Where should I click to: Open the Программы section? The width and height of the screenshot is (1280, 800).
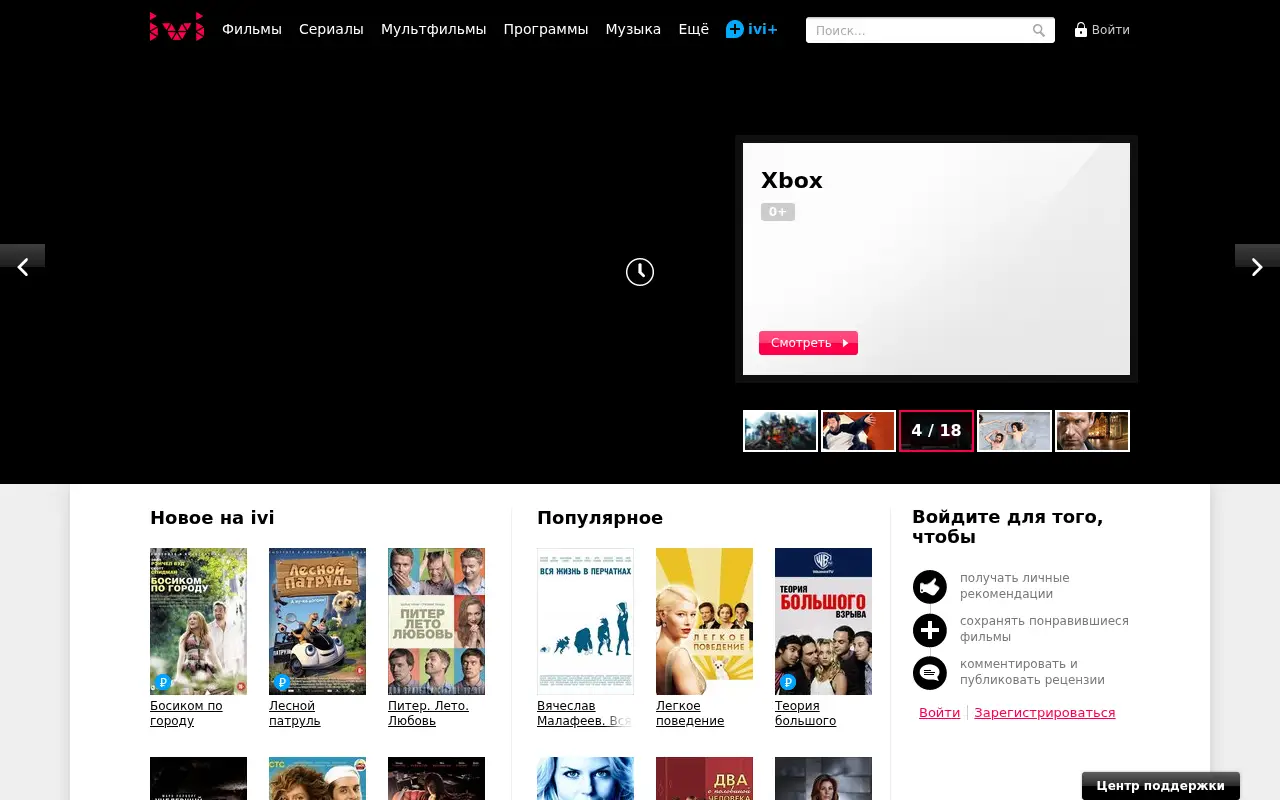pyautogui.click(x=546, y=29)
